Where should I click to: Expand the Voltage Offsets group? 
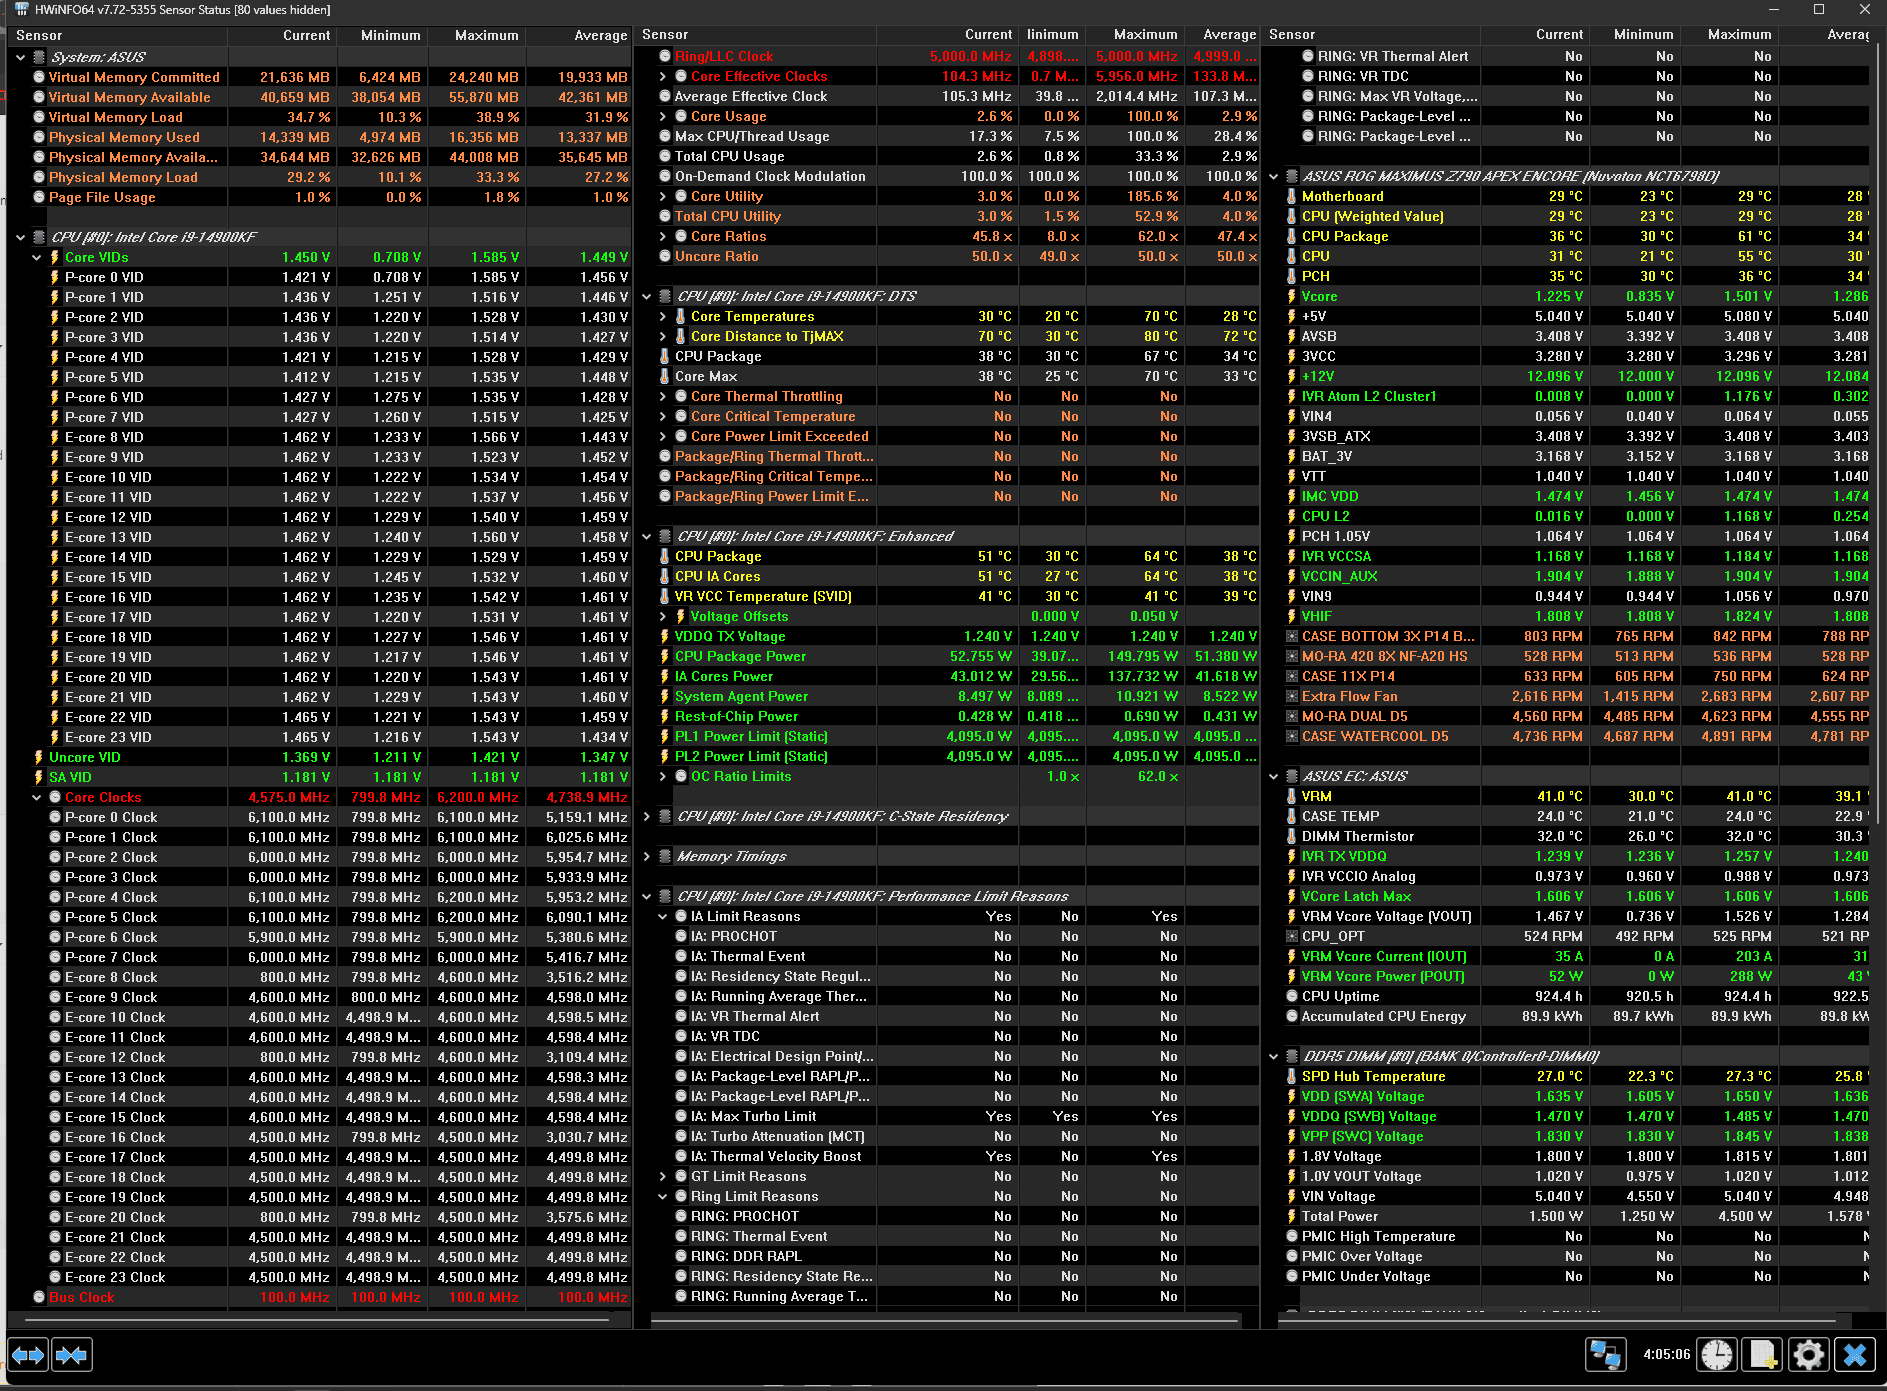[x=662, y=616]
